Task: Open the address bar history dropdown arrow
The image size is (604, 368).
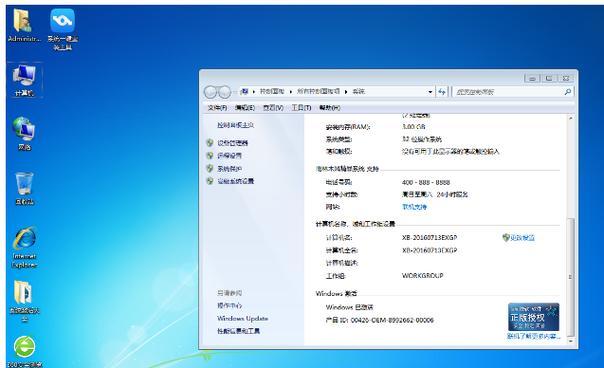Action: tap(430, 92)
